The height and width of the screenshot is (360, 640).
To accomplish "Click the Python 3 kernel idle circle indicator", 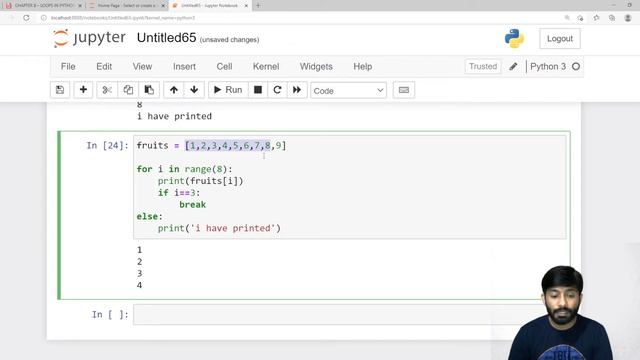I will (x=576, y=67).
